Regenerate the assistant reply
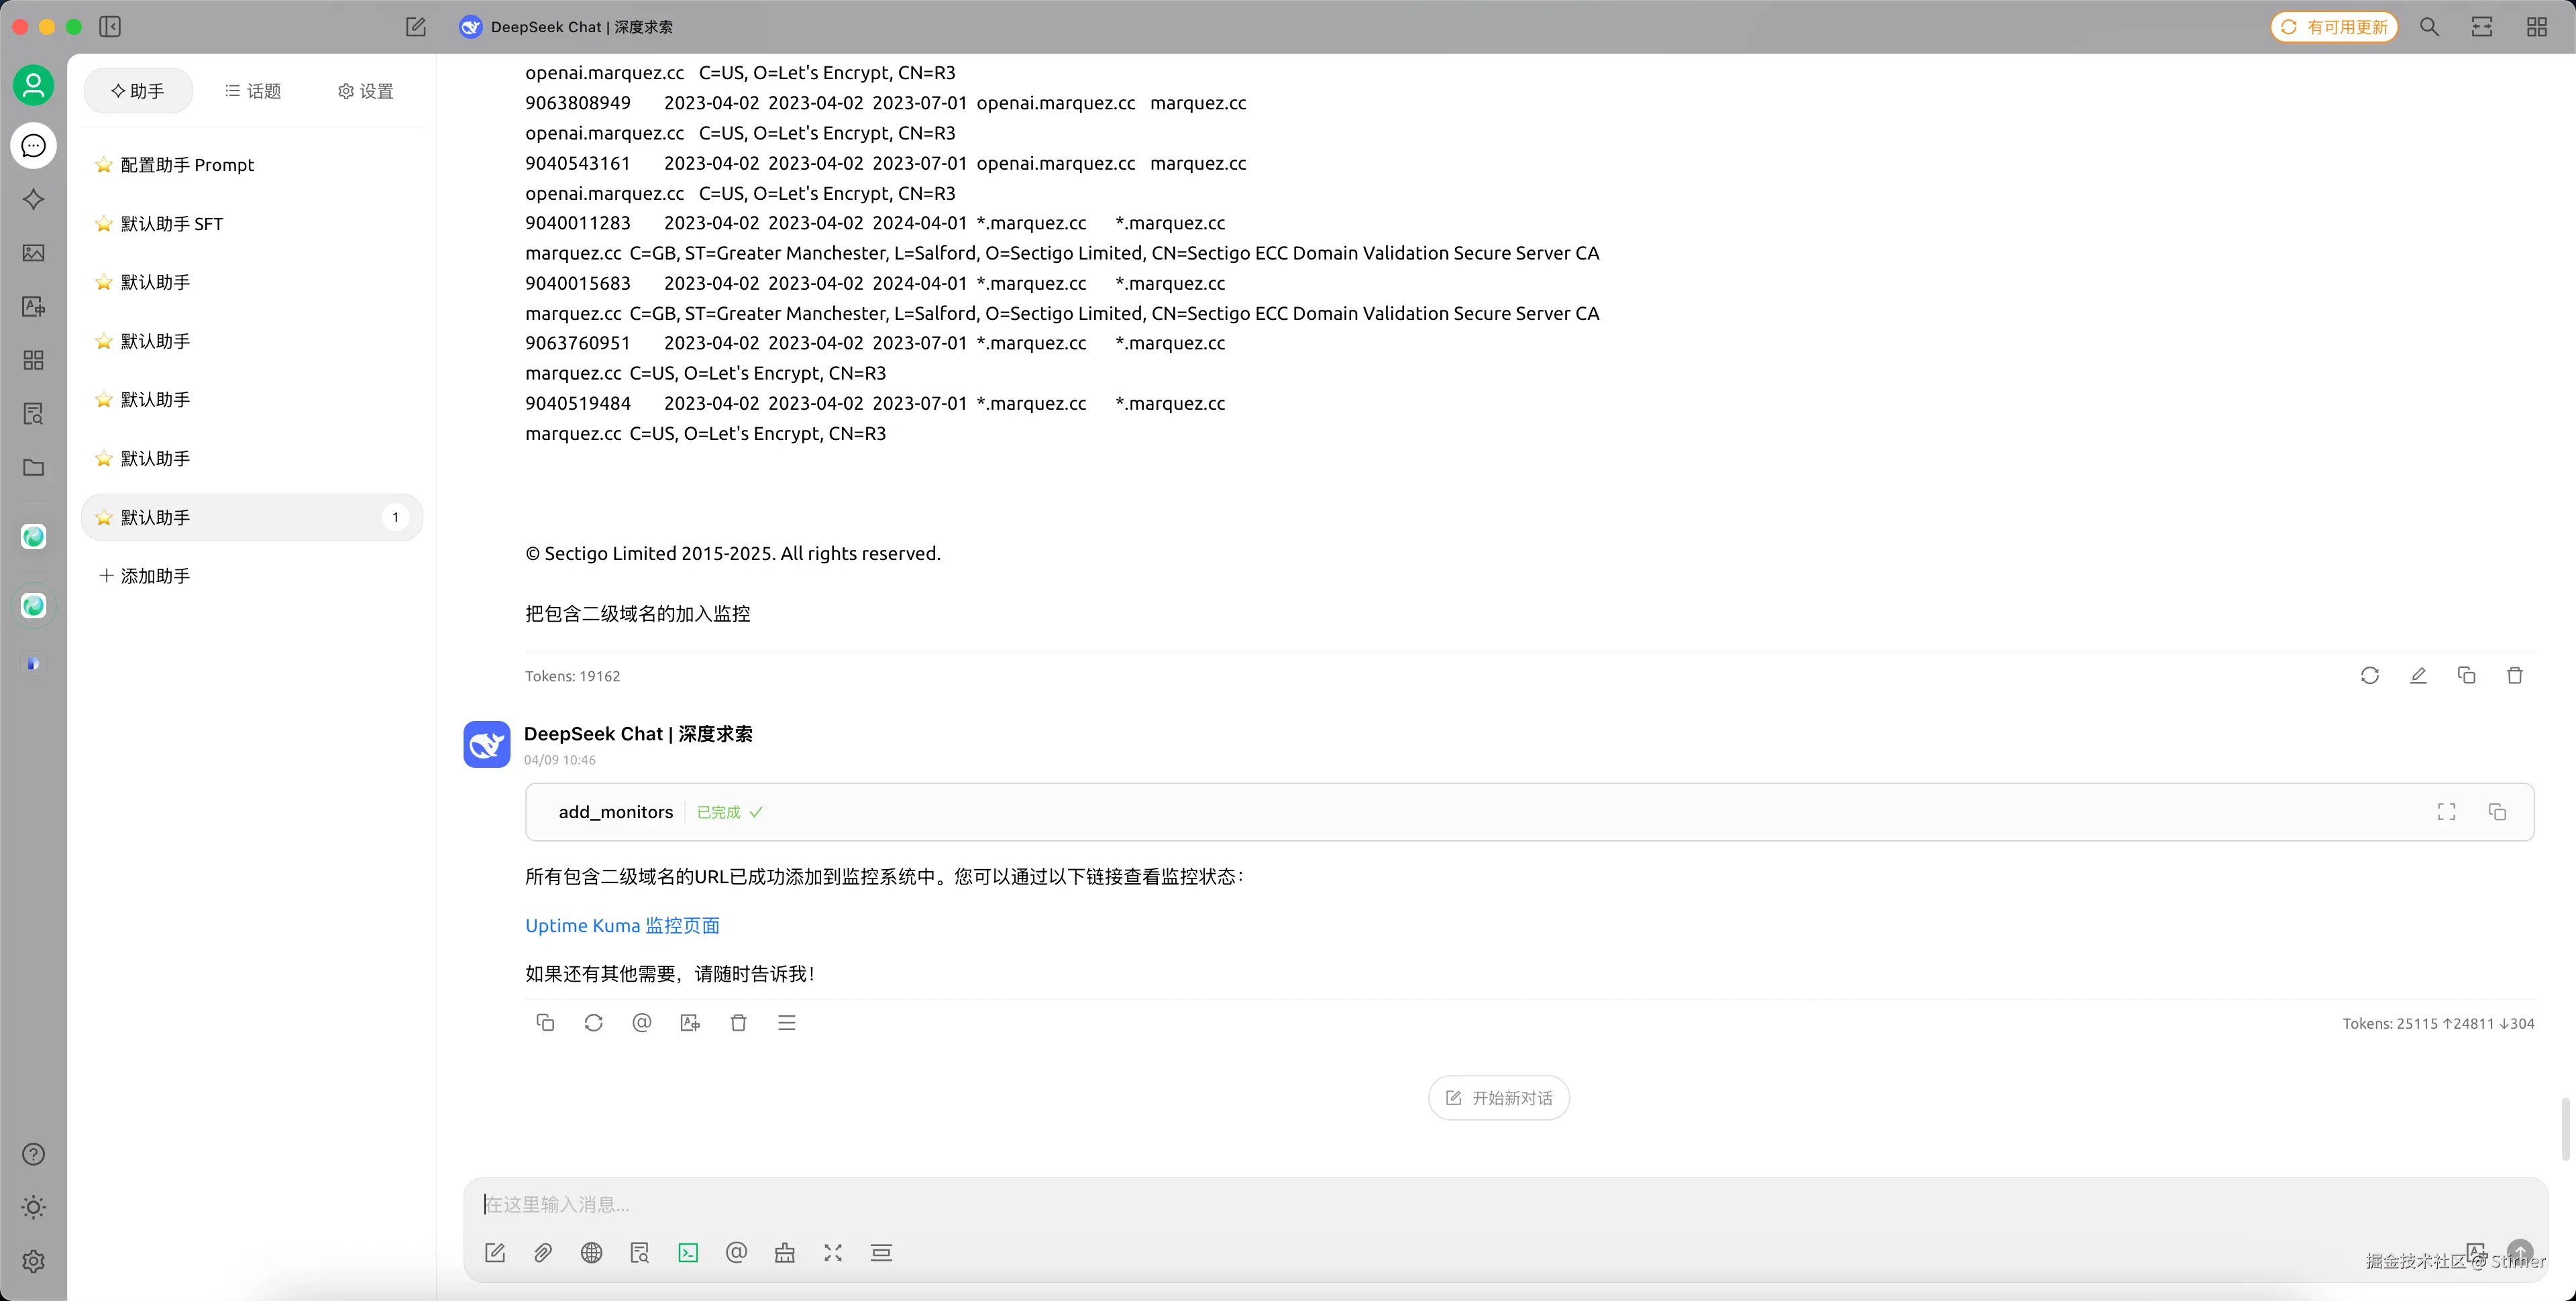This screenshot has height=1301, width=2576. click(593, 1023)
